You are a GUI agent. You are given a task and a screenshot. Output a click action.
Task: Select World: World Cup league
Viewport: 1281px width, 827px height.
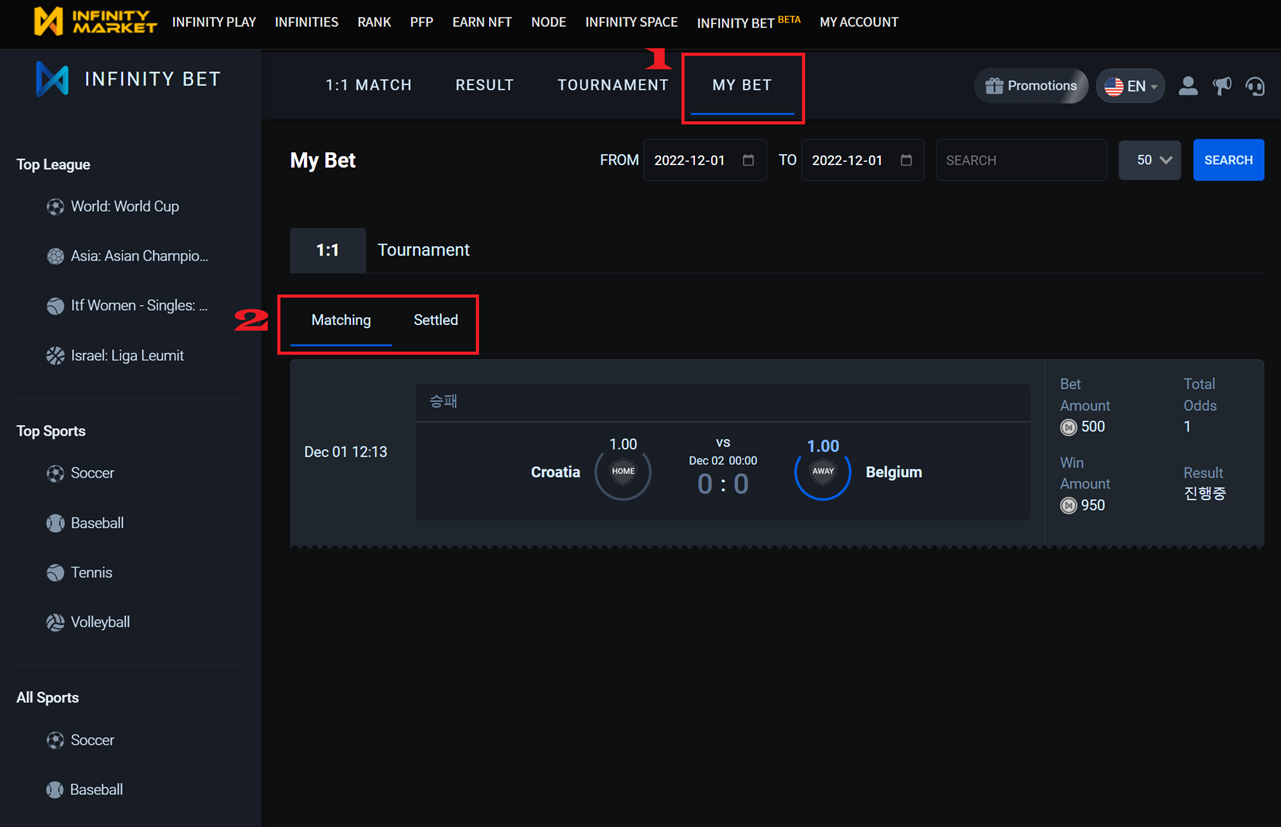(x=124, y=207)
